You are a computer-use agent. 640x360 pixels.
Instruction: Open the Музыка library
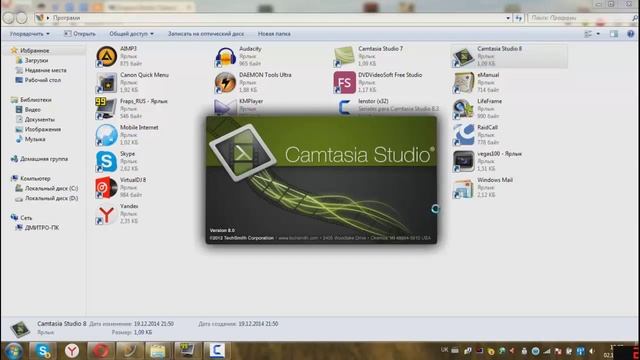(35, 139)
